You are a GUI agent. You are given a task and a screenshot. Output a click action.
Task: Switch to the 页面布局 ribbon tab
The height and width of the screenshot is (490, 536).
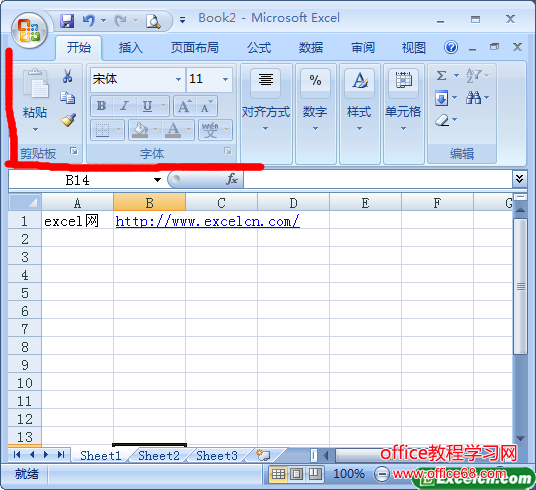tap(195, 47)
